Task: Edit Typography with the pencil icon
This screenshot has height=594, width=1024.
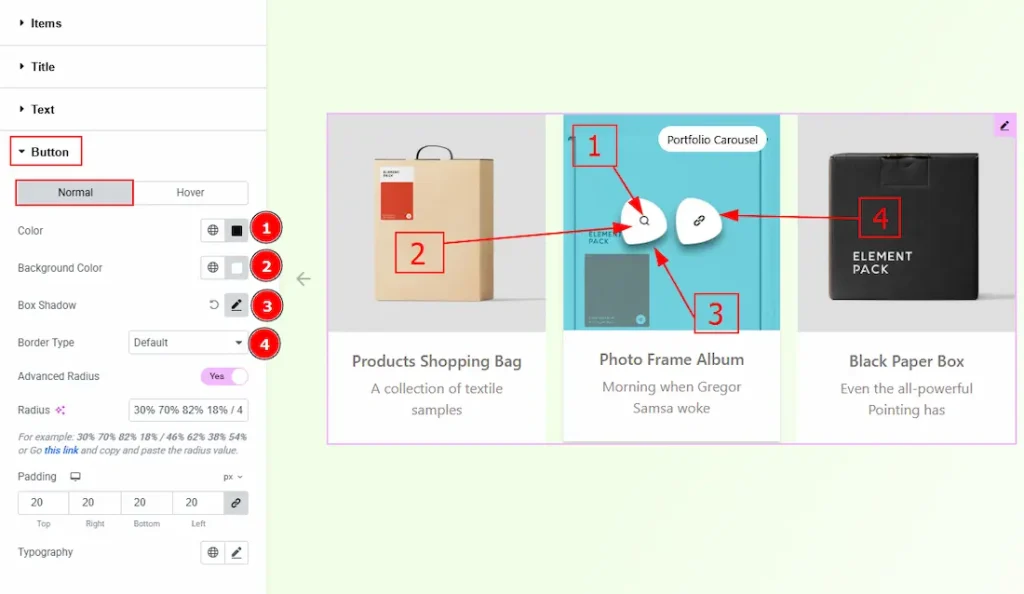Action: (236, 552)
